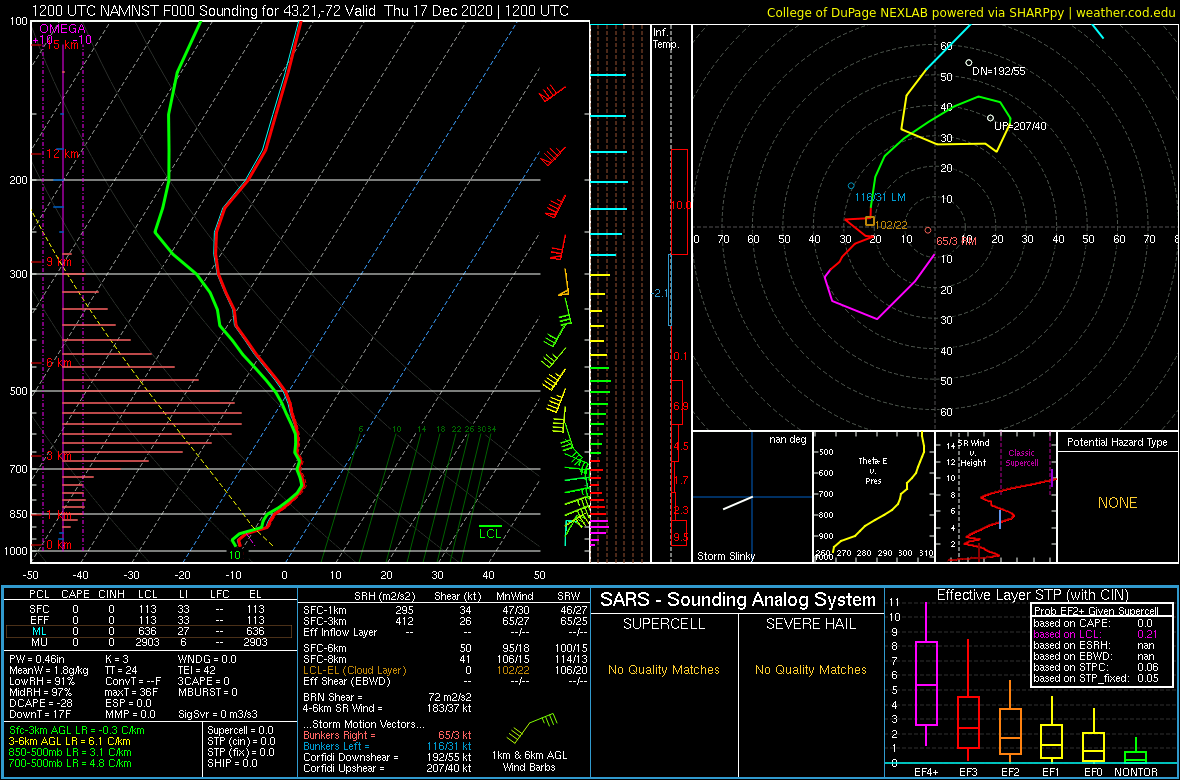Click the SR Wind v. Height inset plot

(x=995, y=497)
